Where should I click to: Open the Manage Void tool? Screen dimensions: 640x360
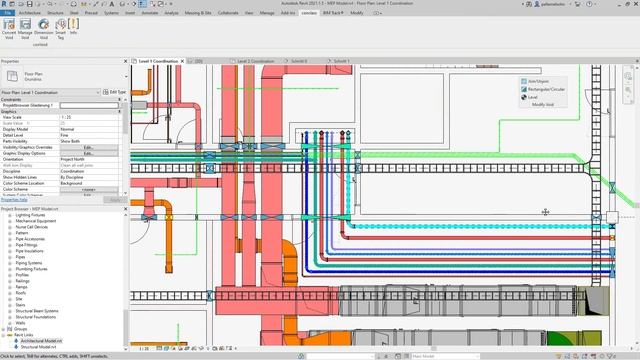point(25,29)
